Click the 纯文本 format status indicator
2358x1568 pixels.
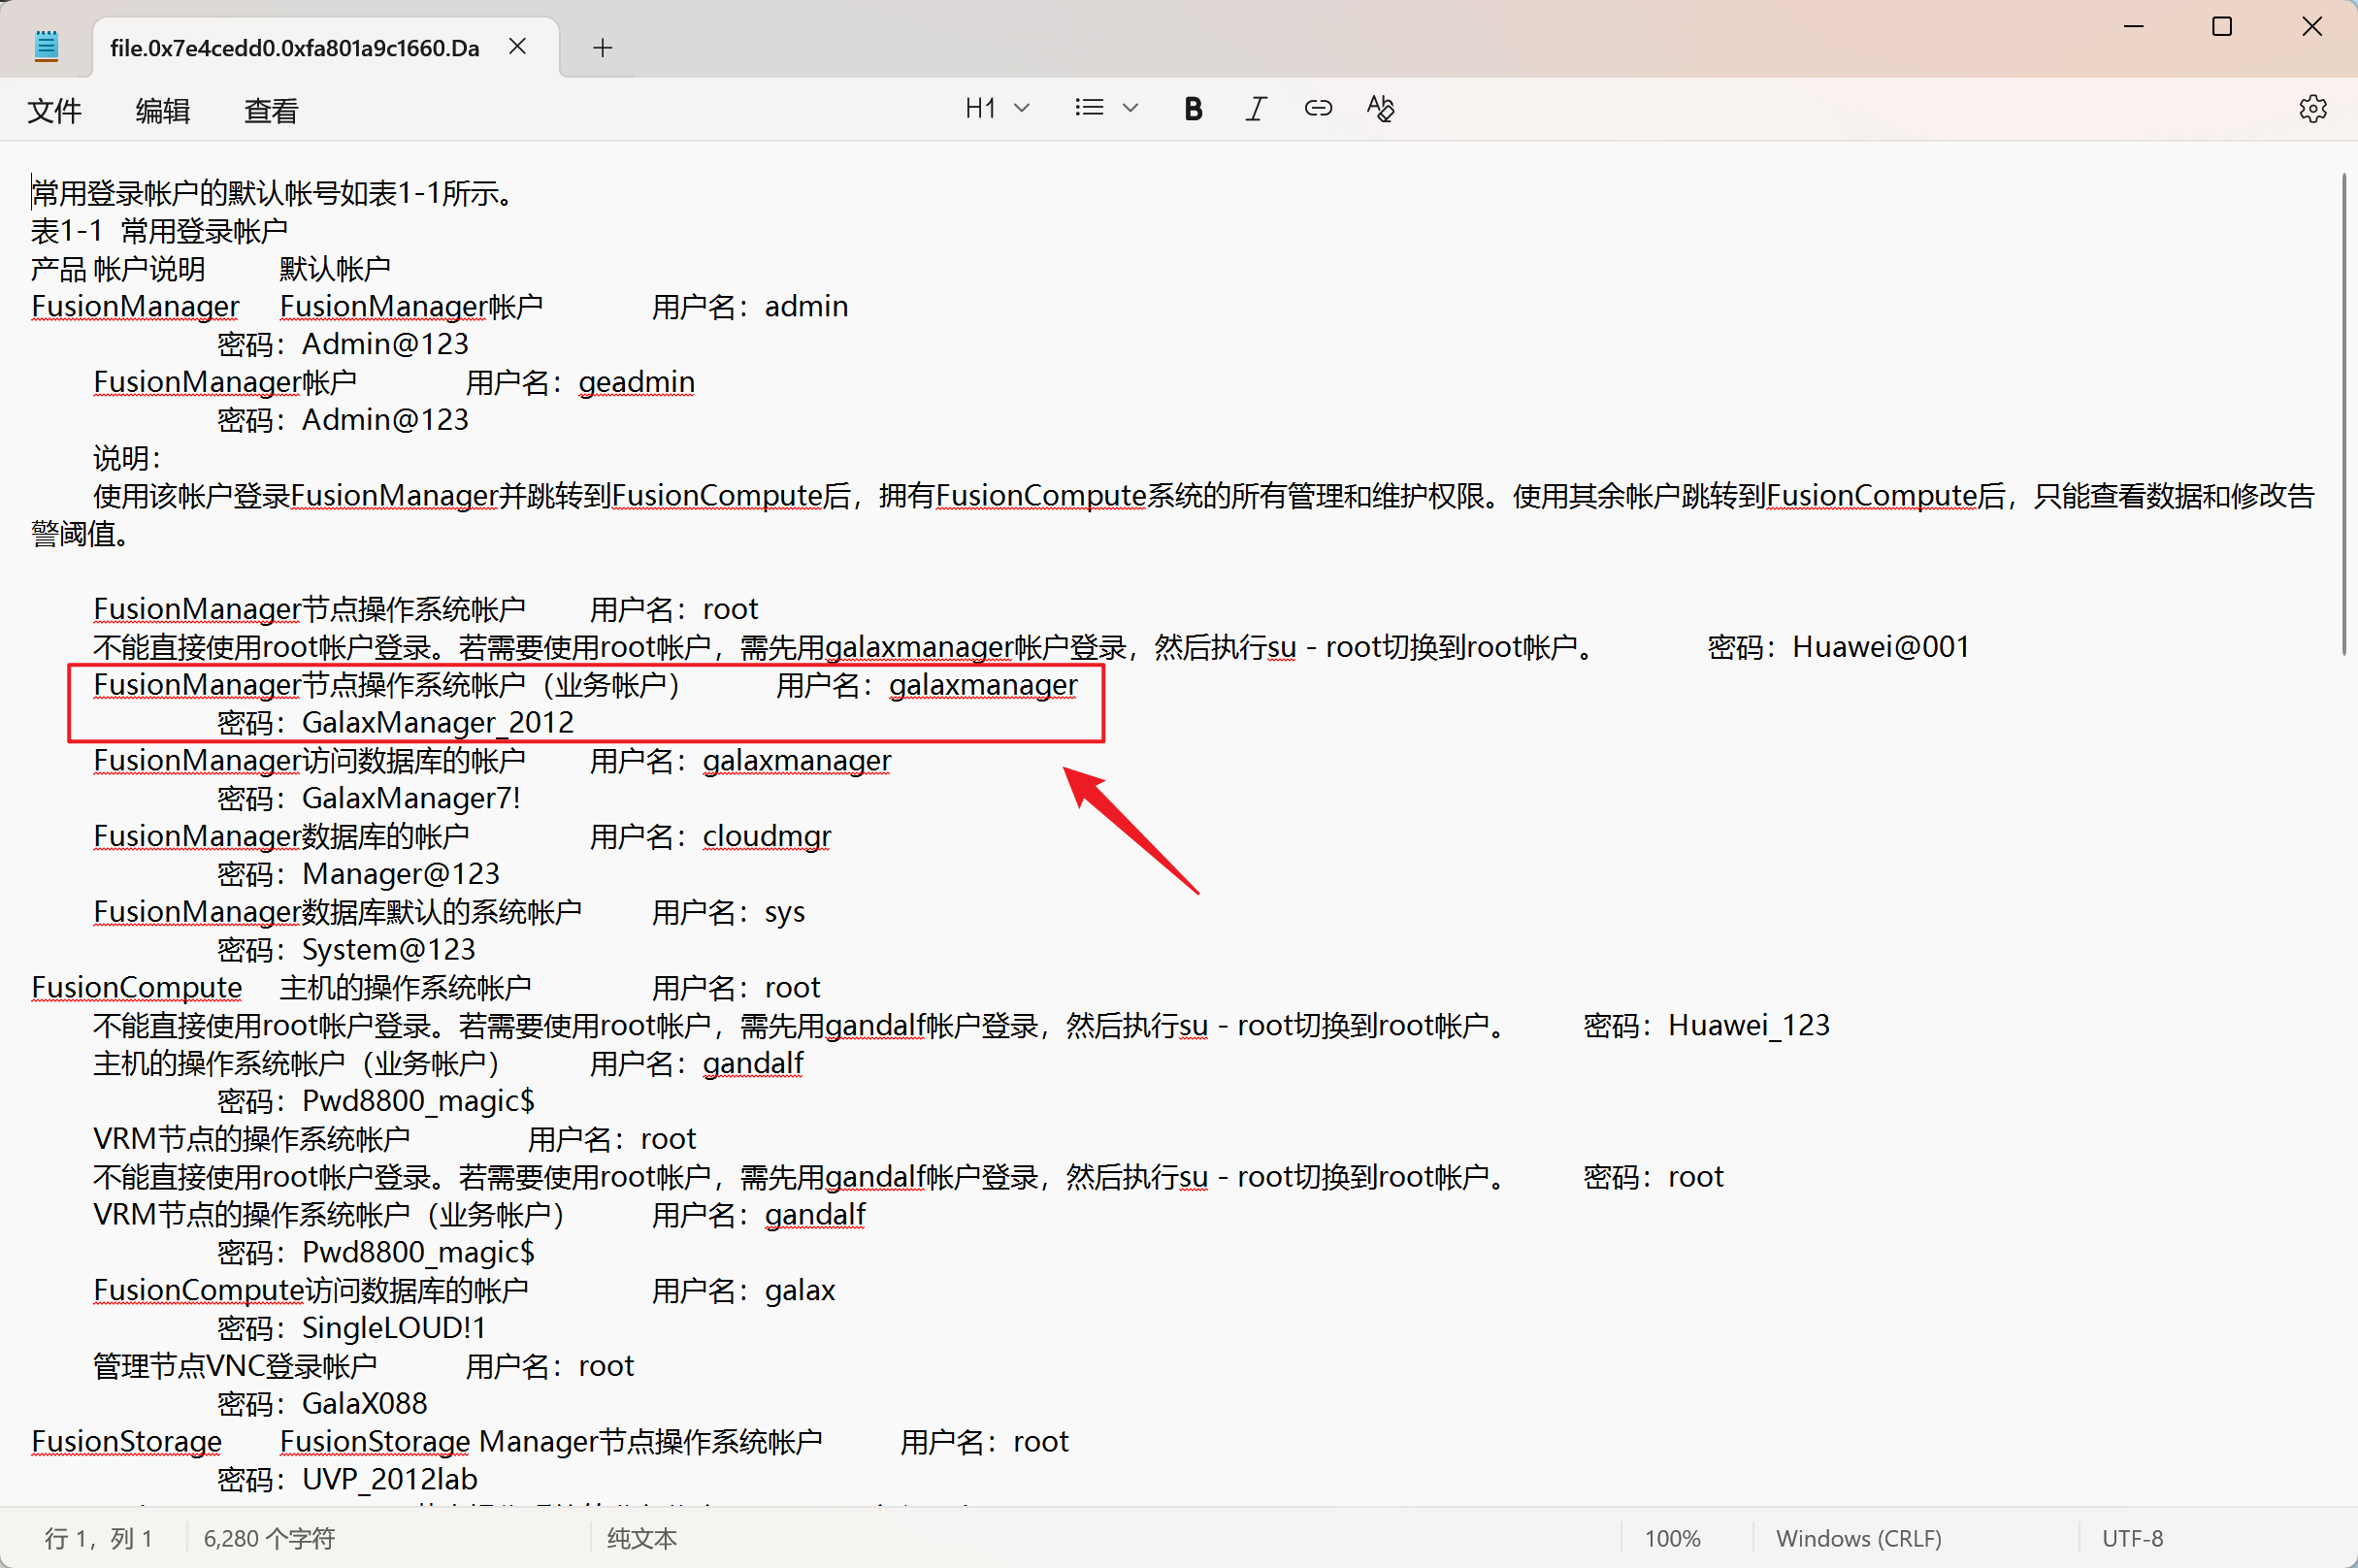coord(641,1538)
